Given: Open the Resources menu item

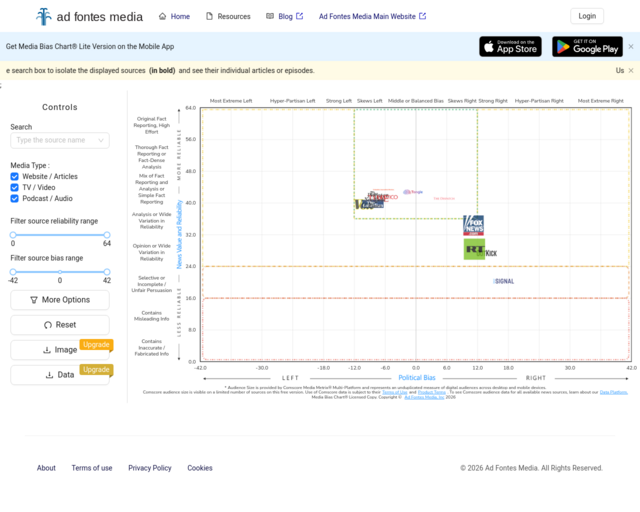Looking at the screenshot, I should pyautogui.click(x=228, y=16).
